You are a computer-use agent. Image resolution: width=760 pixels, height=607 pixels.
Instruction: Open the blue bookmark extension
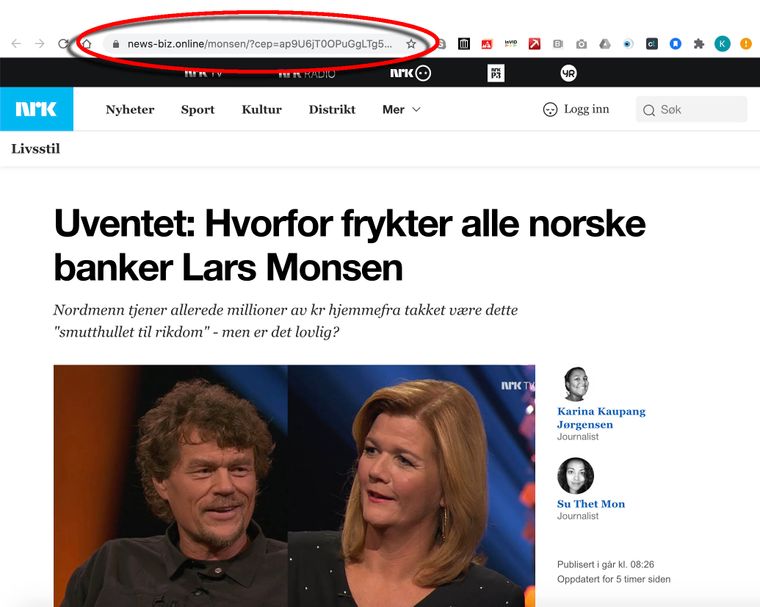tap(675, 44)
